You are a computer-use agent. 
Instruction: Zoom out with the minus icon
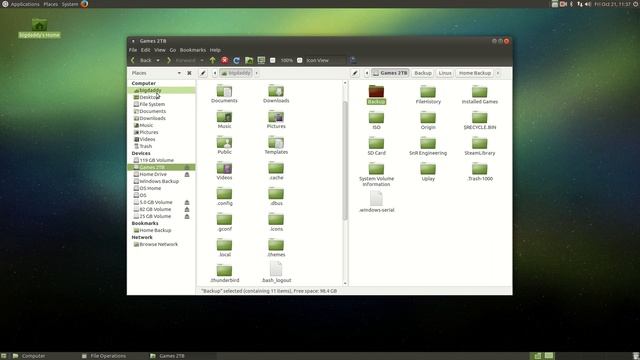273,60
